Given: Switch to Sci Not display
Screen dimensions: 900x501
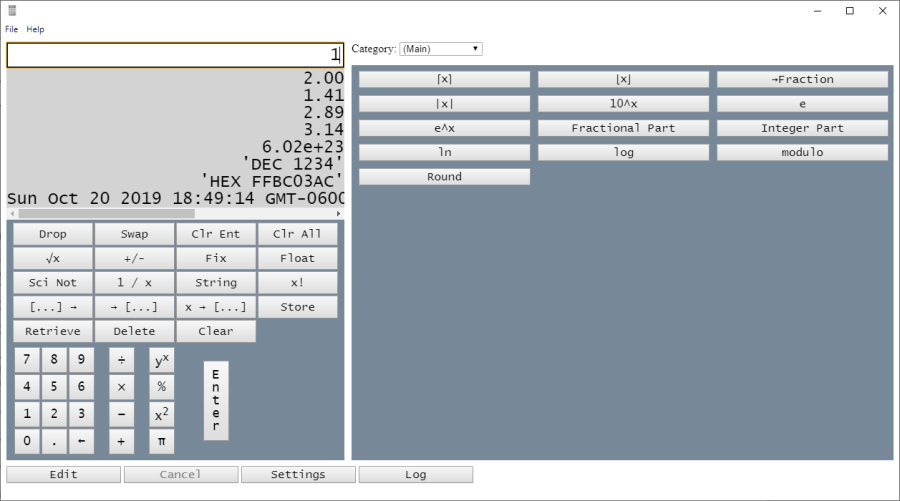Looking at the screenshot, I should click(53, 282).
